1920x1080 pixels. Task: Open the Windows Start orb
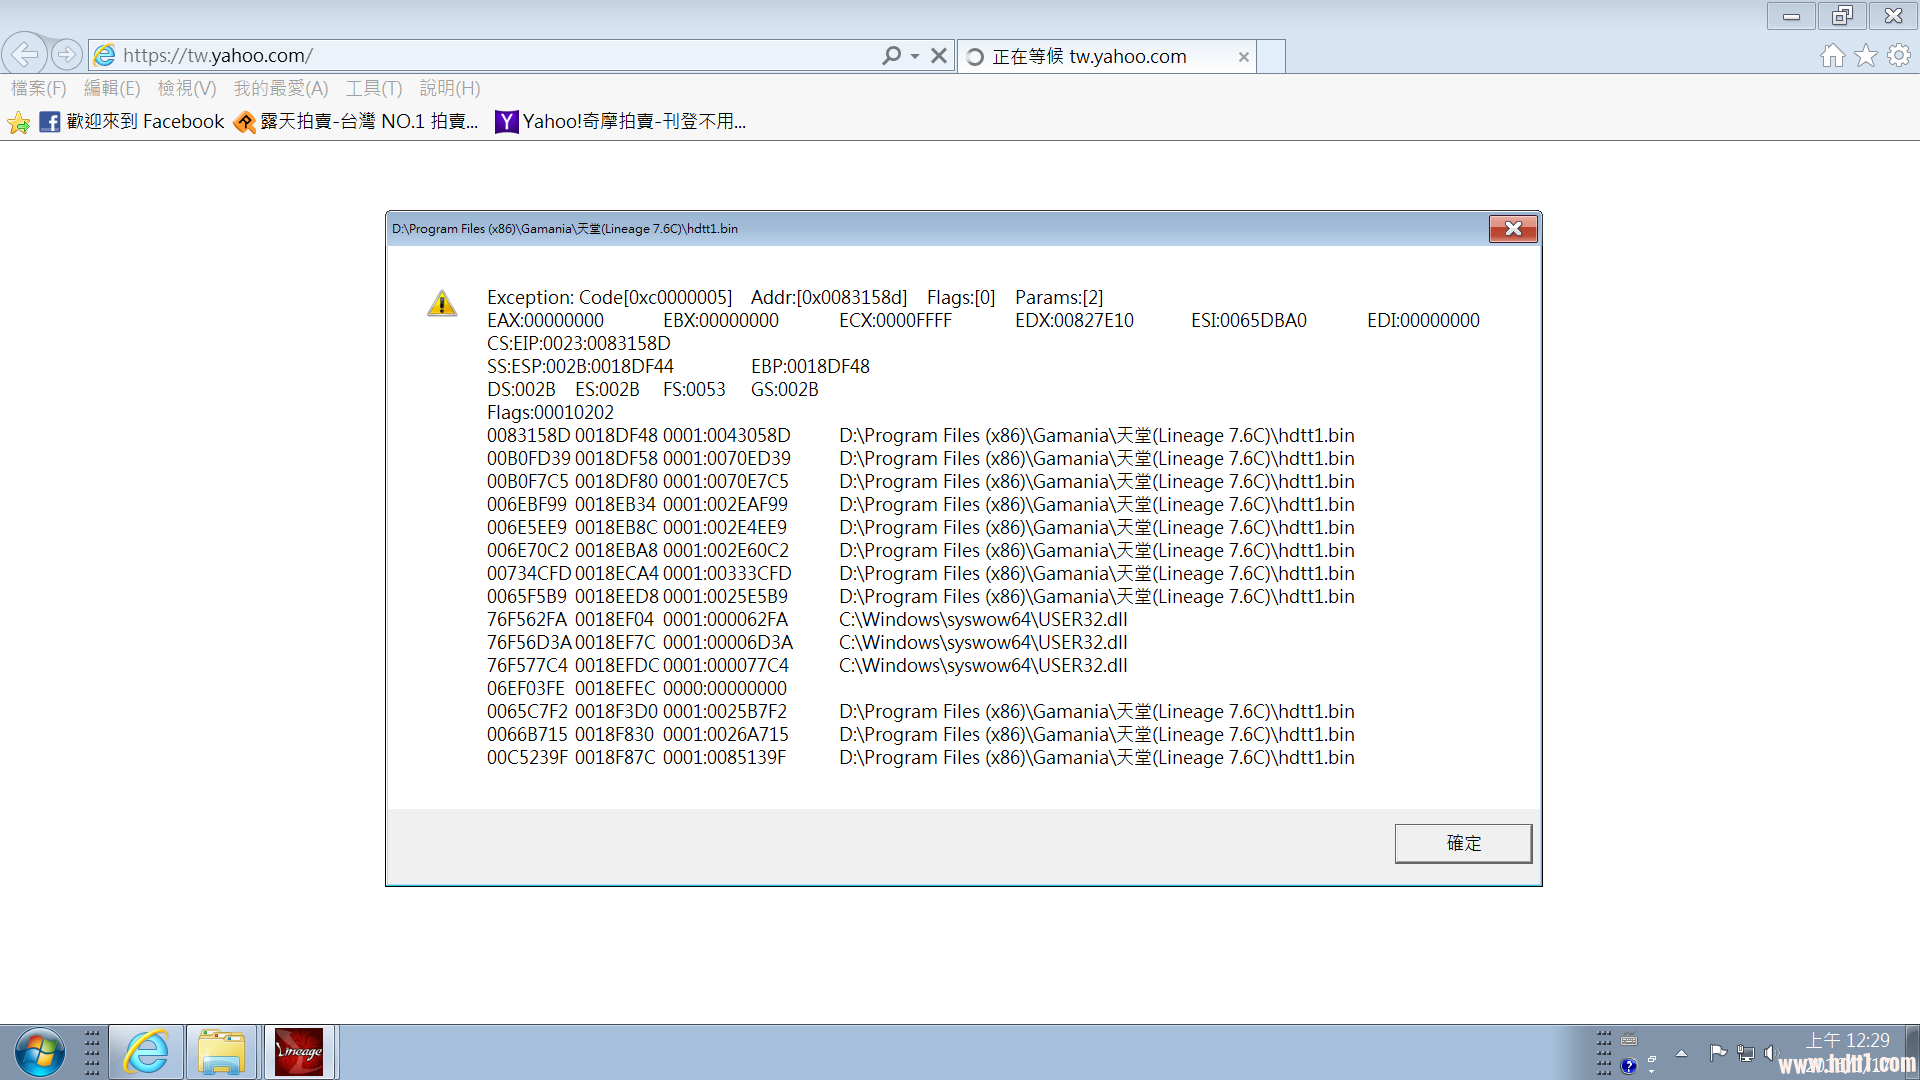40,1053
